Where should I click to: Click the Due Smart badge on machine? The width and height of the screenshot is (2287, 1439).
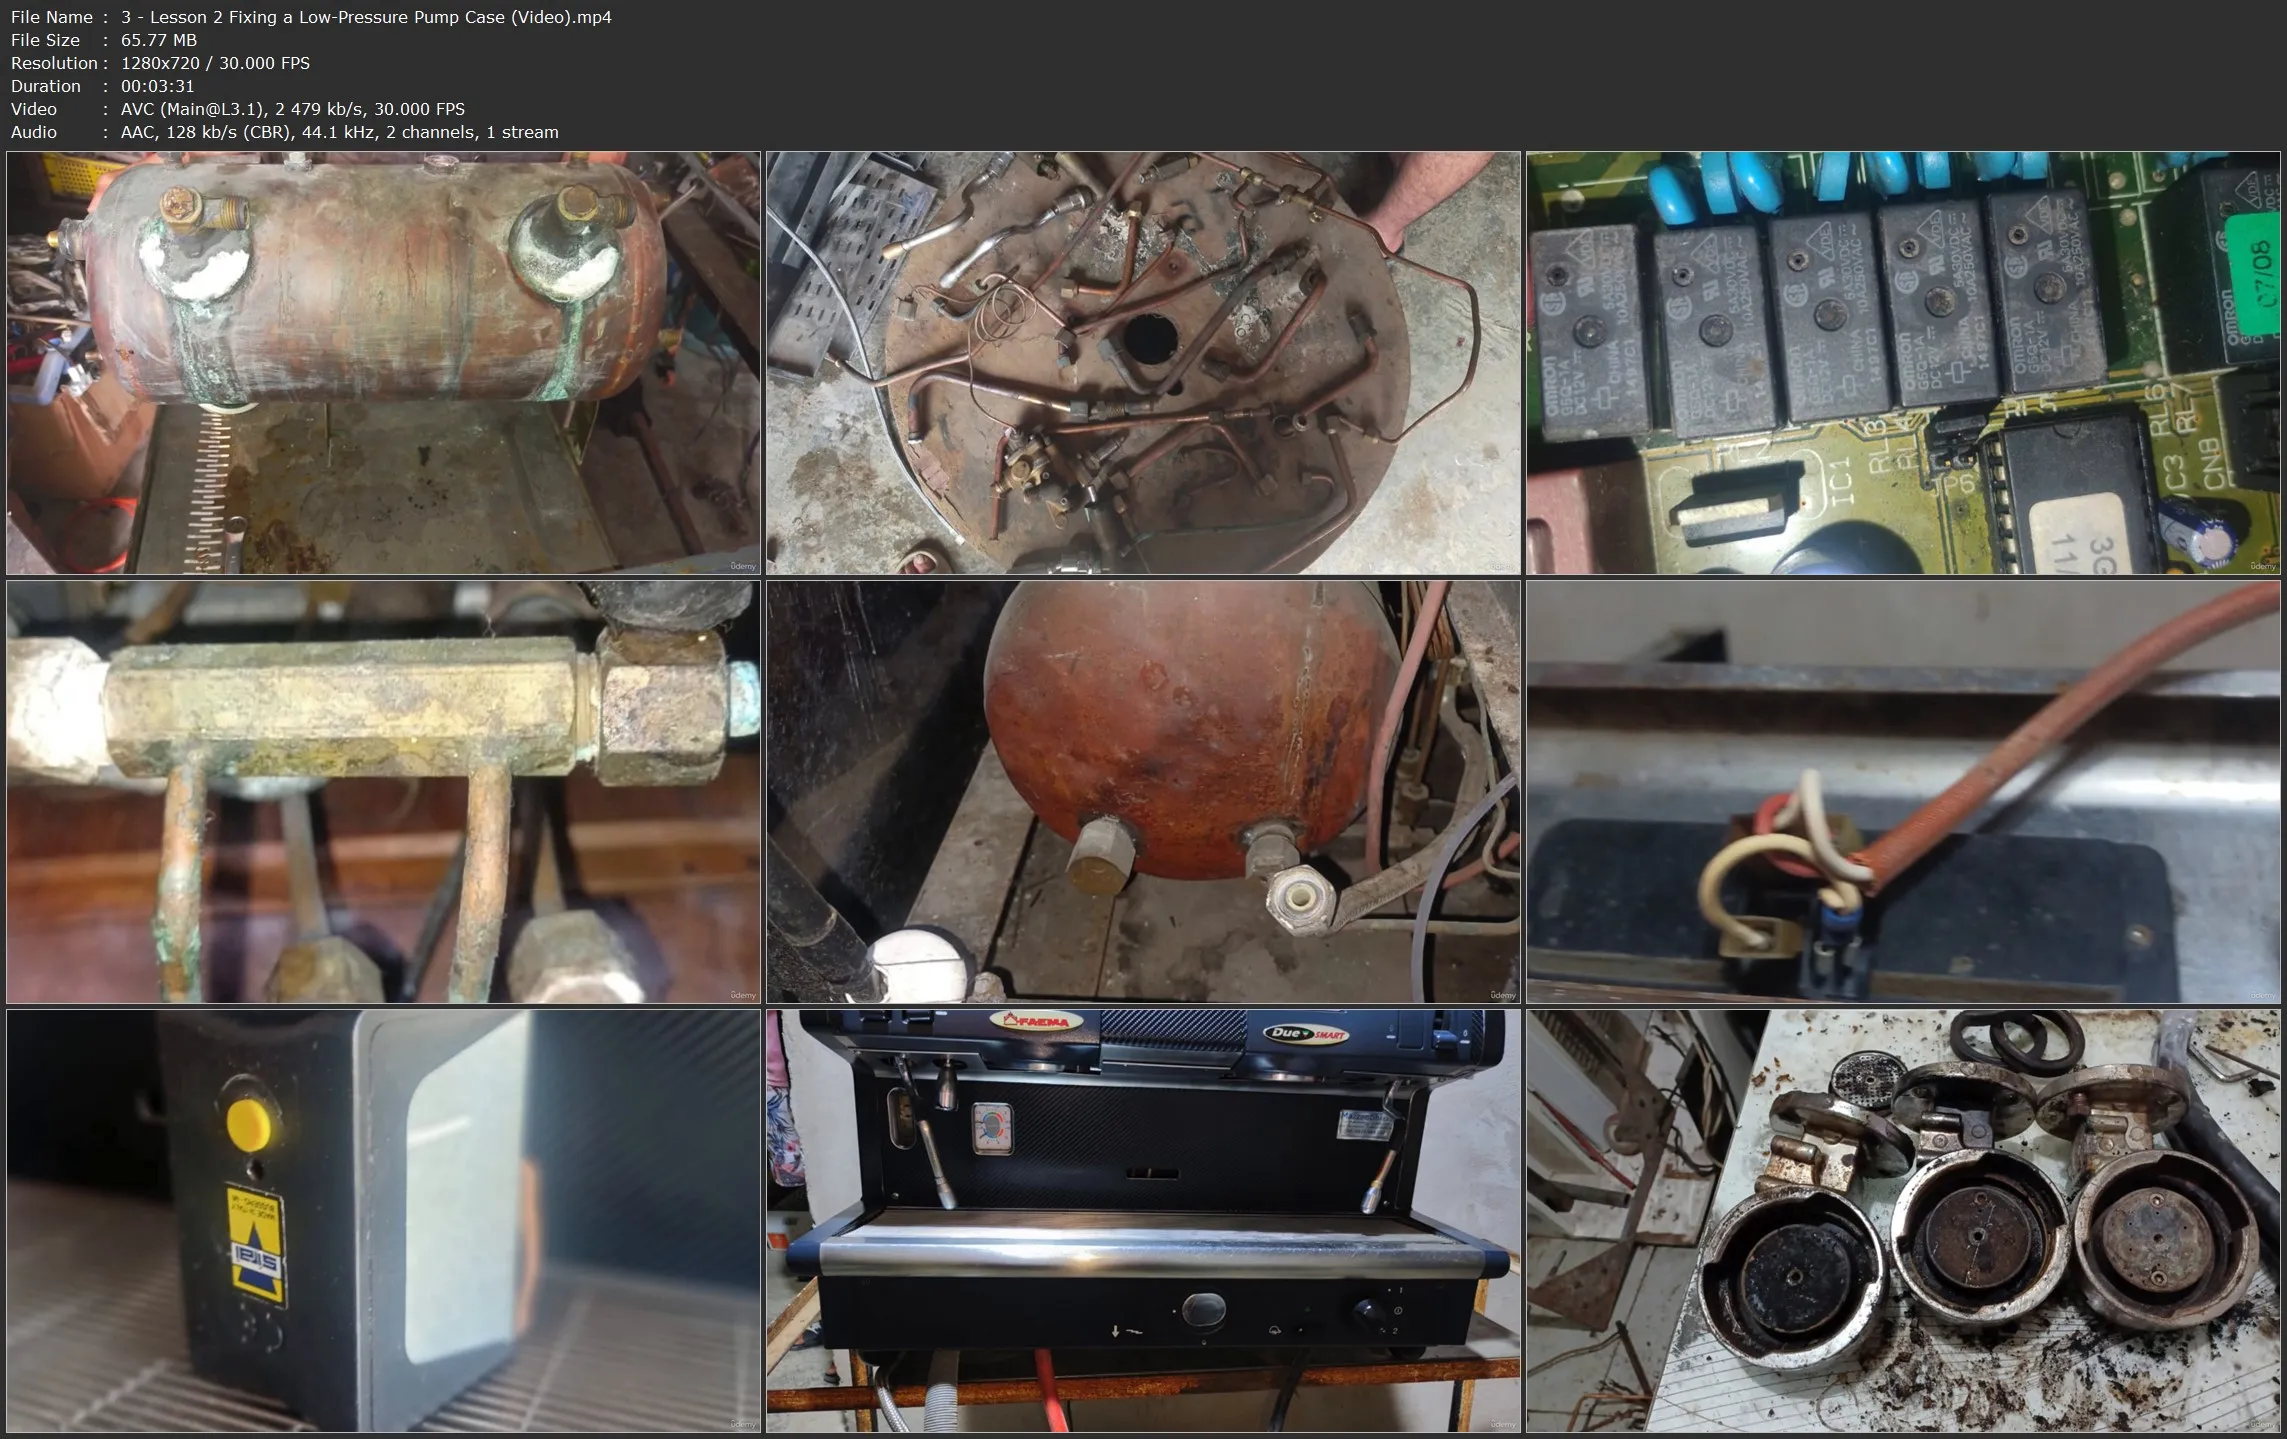1304,1034
